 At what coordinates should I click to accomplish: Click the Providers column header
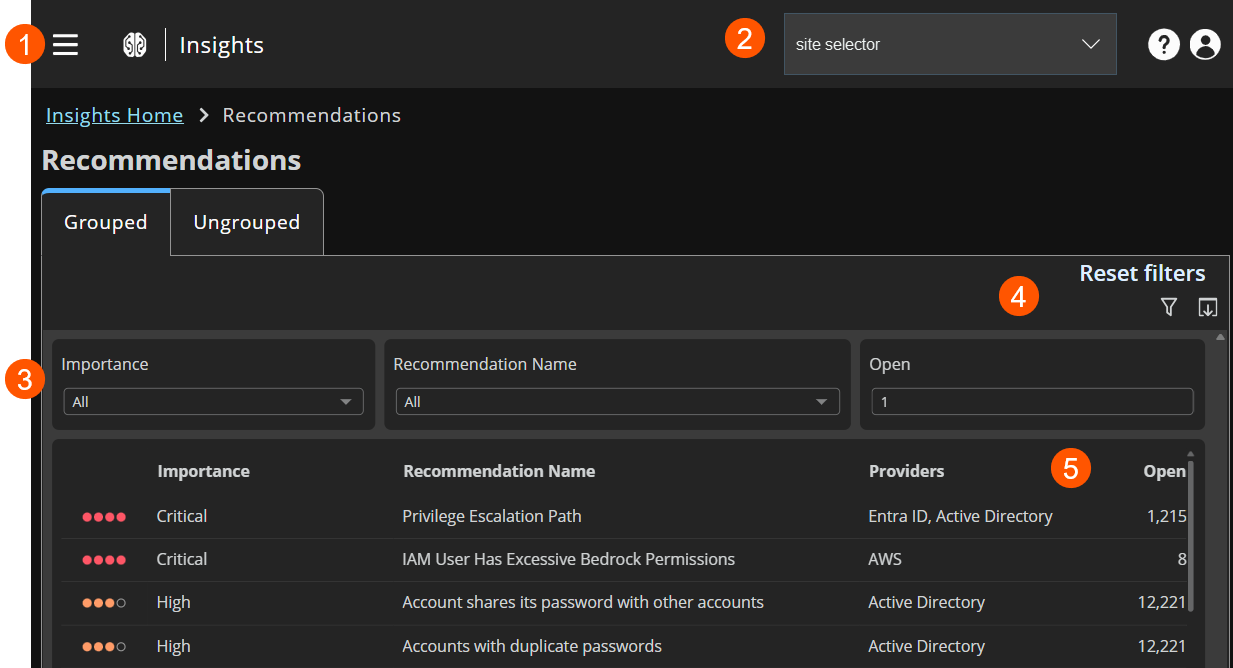[x=906, y=471]
